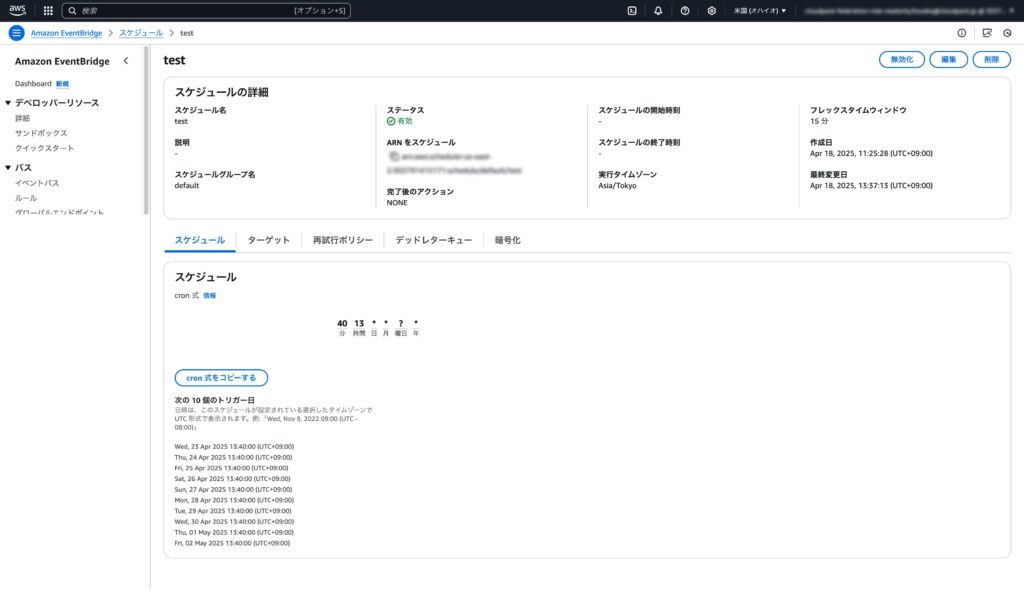Click the 有効 status text

pos(405,121)
